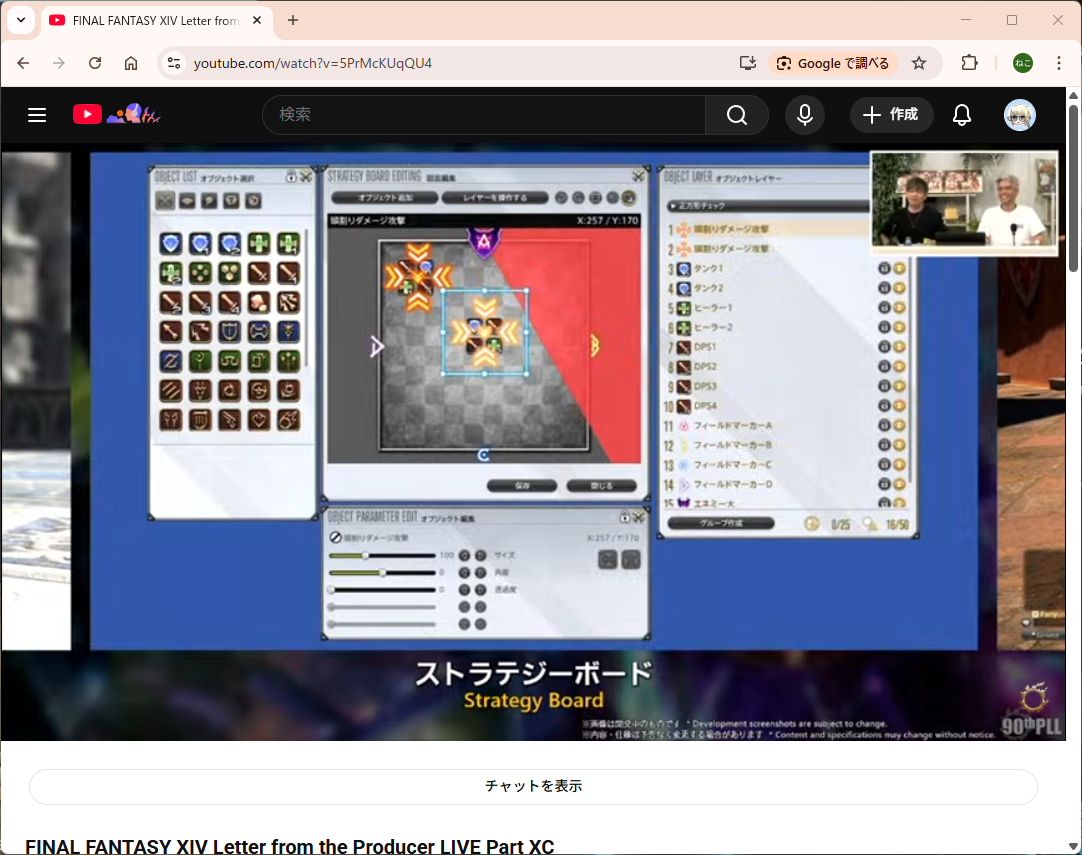Select the FINAL FANTASY XIV Letter tab
1082x855 pixels.
(150, 20)
